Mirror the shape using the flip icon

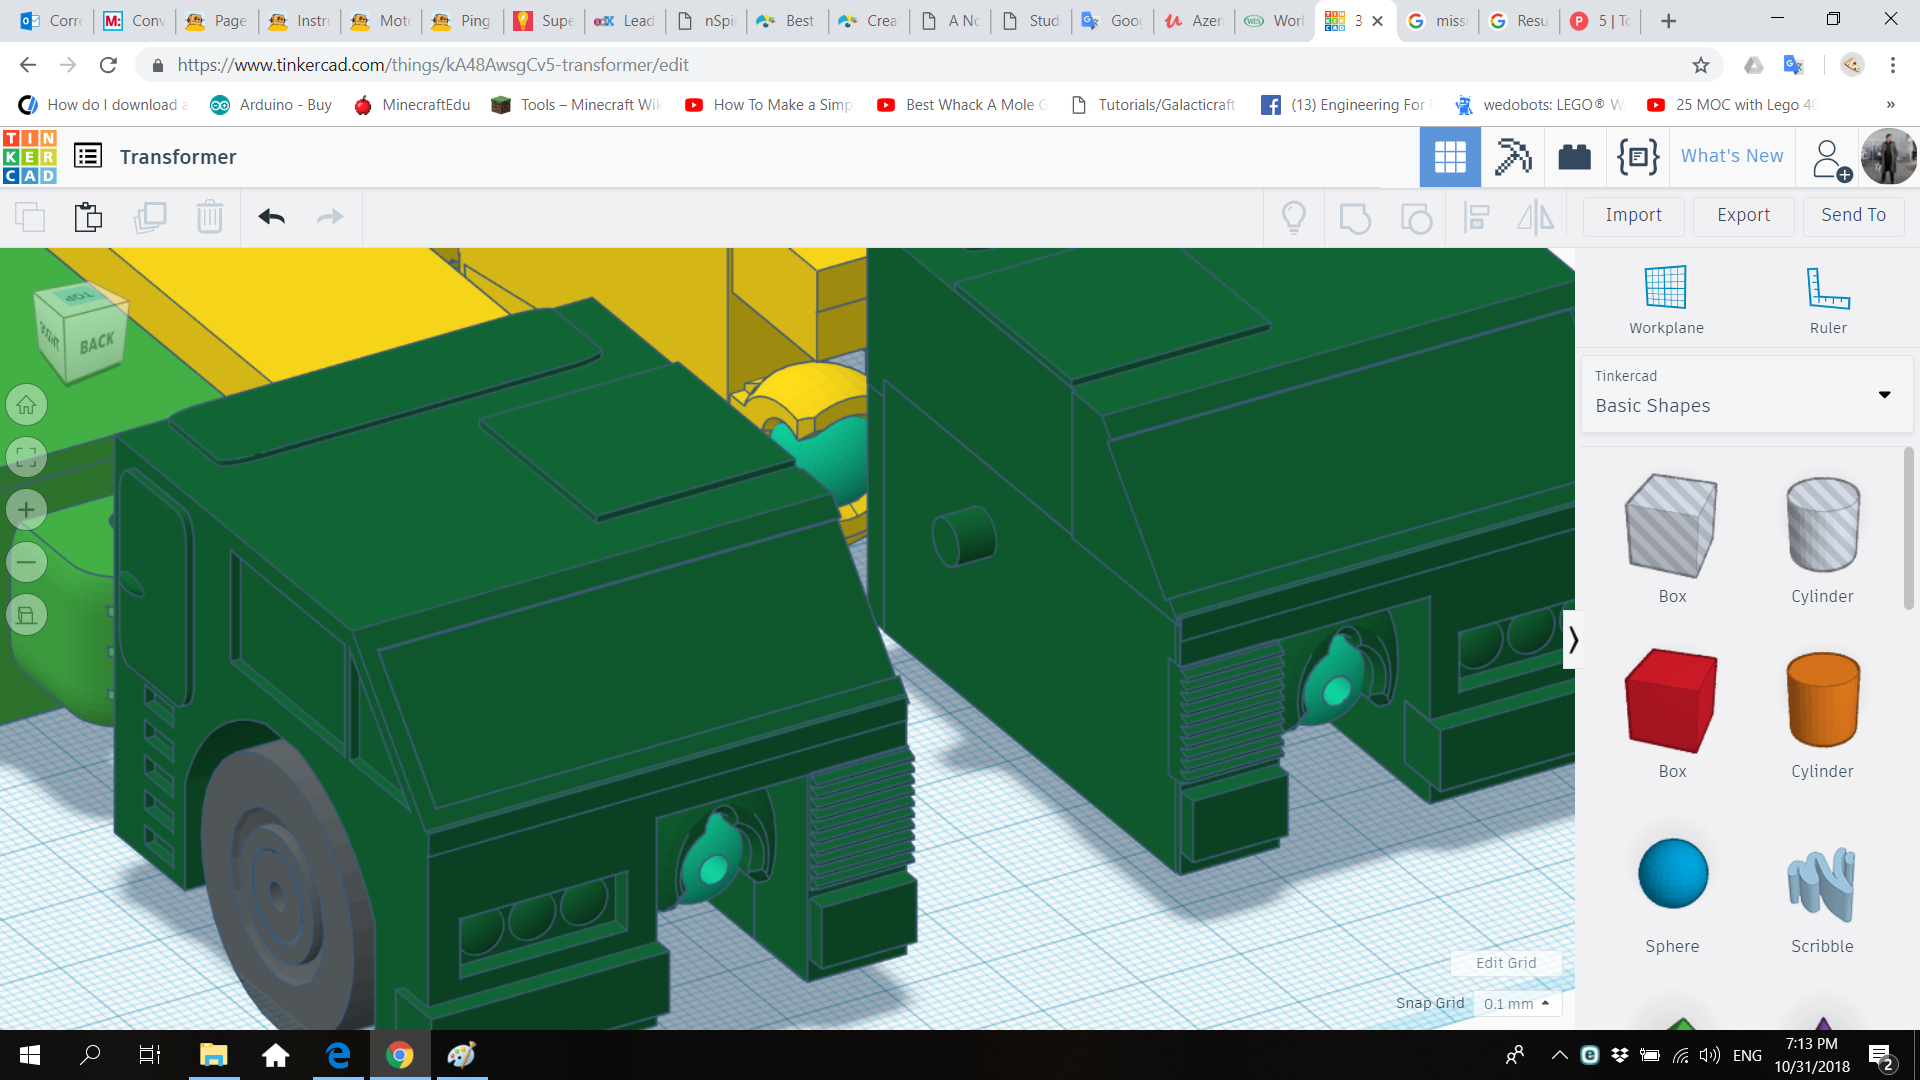click(x=1536, y=217)
